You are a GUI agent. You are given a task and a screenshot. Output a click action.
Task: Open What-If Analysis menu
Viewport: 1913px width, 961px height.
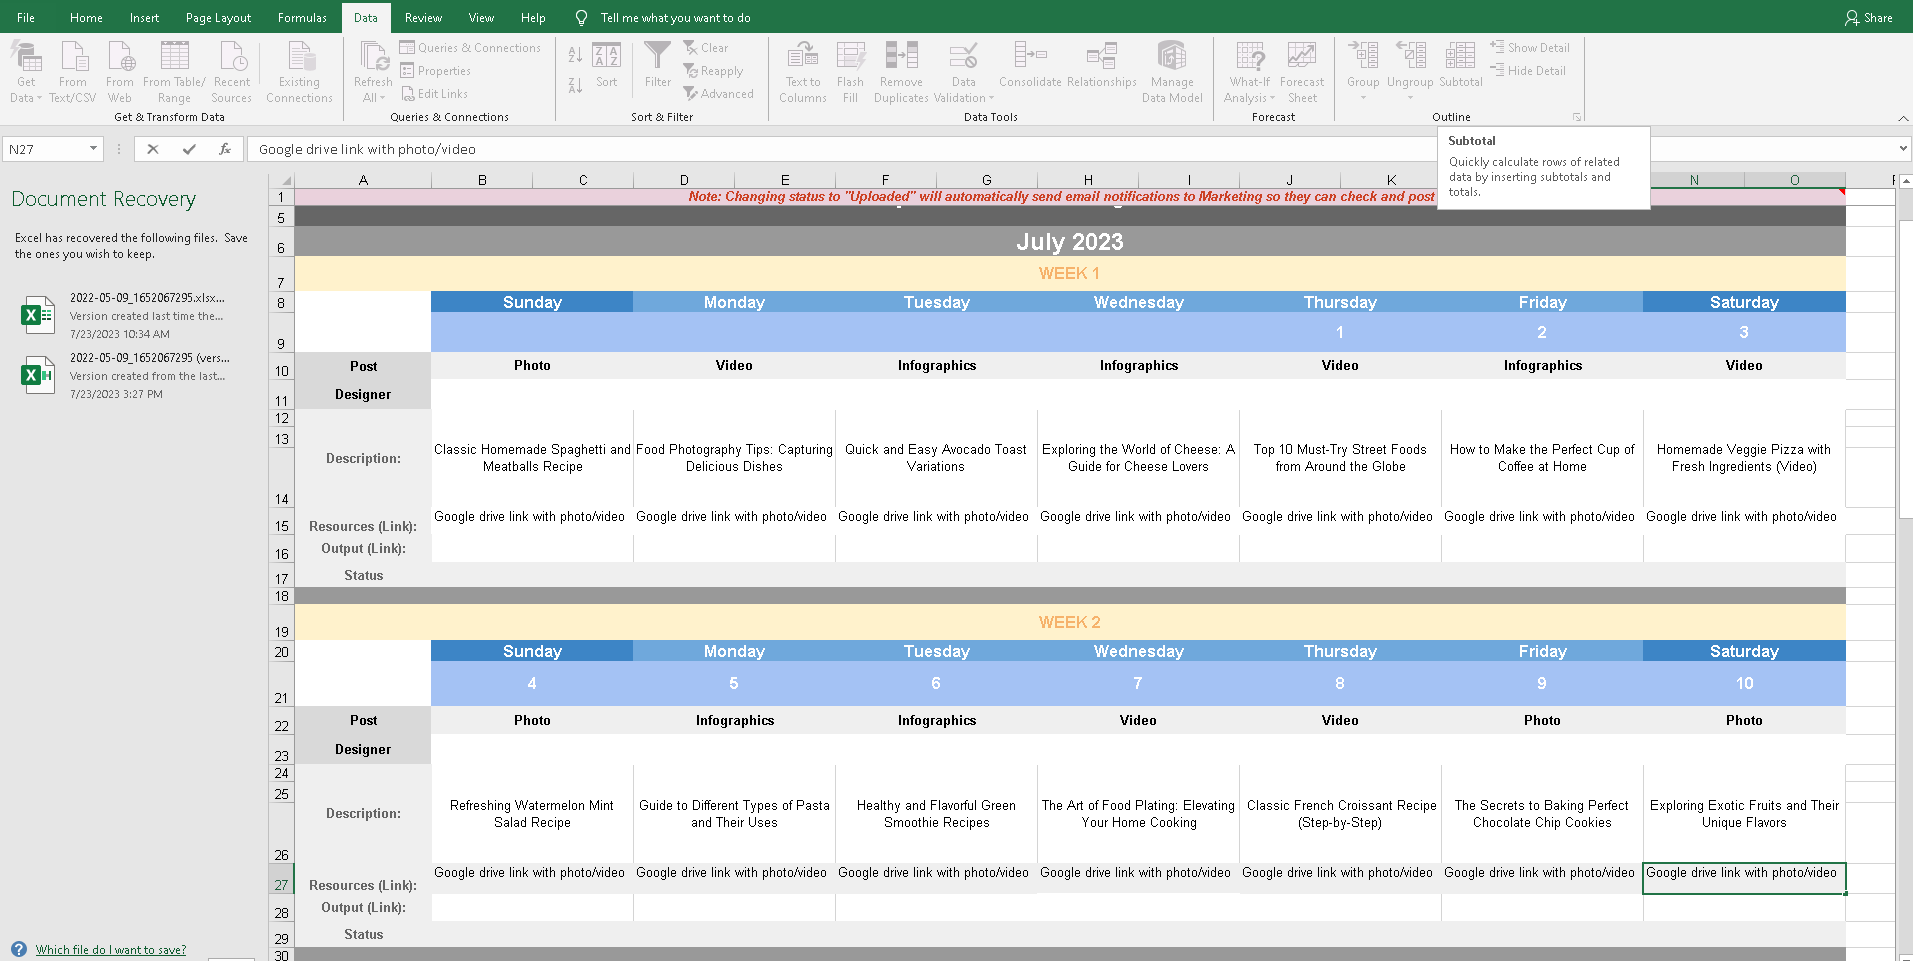click(1250, 72)
